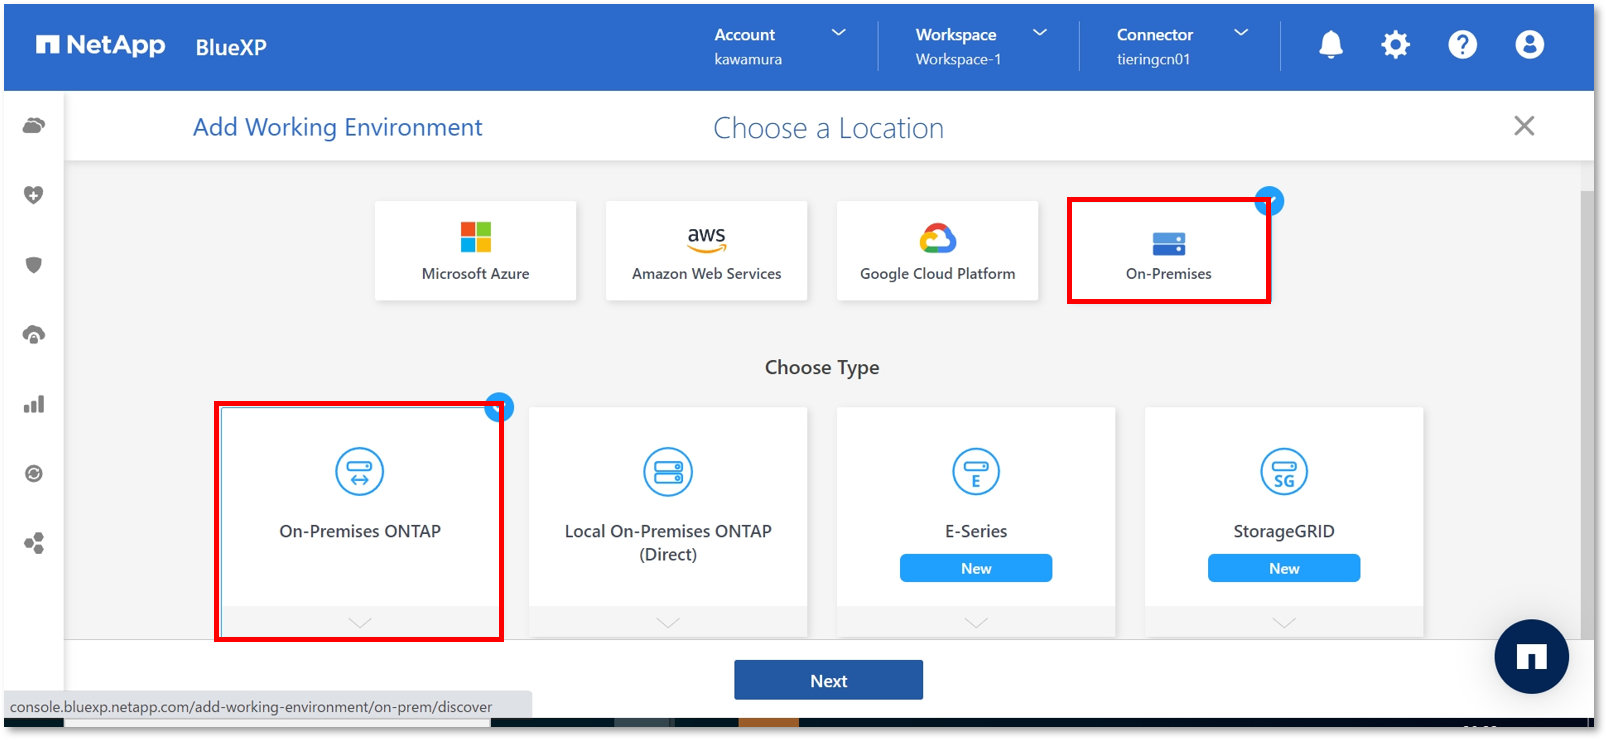This screenshot has width=1607, height=740.
Task: Click the NetApp logo
Action: tap(100, 45)
